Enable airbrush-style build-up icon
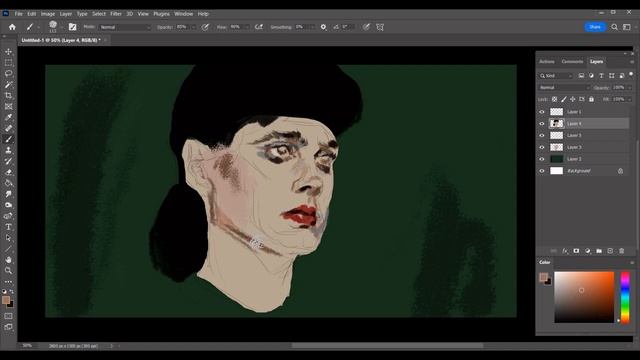 click(x=258, y=27)
